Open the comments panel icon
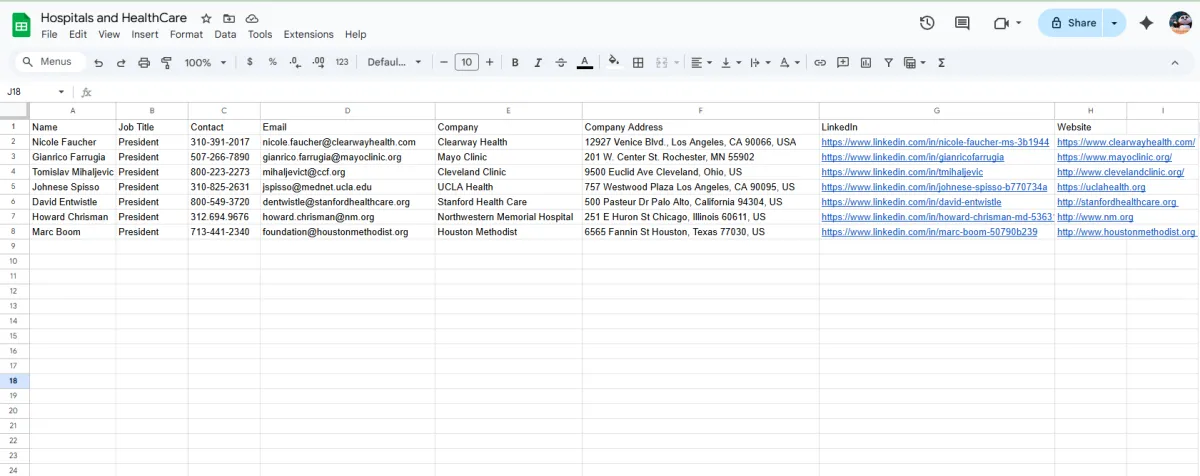The height and width of the screenshot is (476, 1200). coord(962,23)
